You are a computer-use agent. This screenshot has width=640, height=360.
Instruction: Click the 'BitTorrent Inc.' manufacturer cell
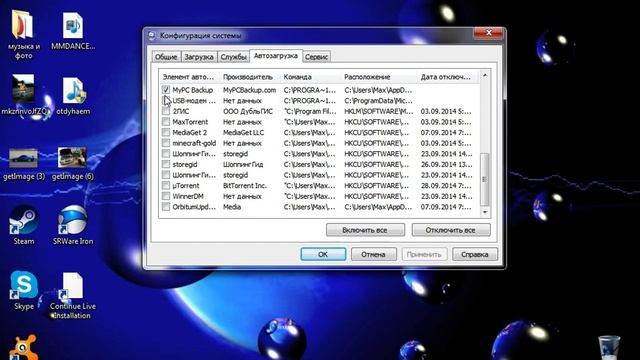click(245, 185)
